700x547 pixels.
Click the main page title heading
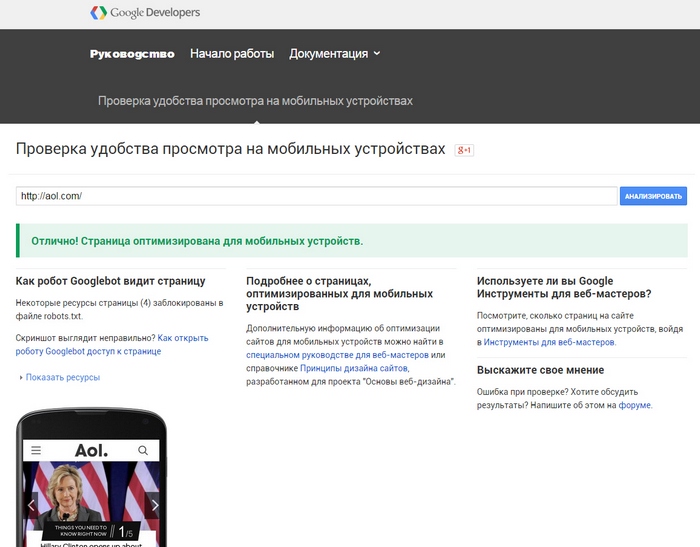(x=230, y=149)
